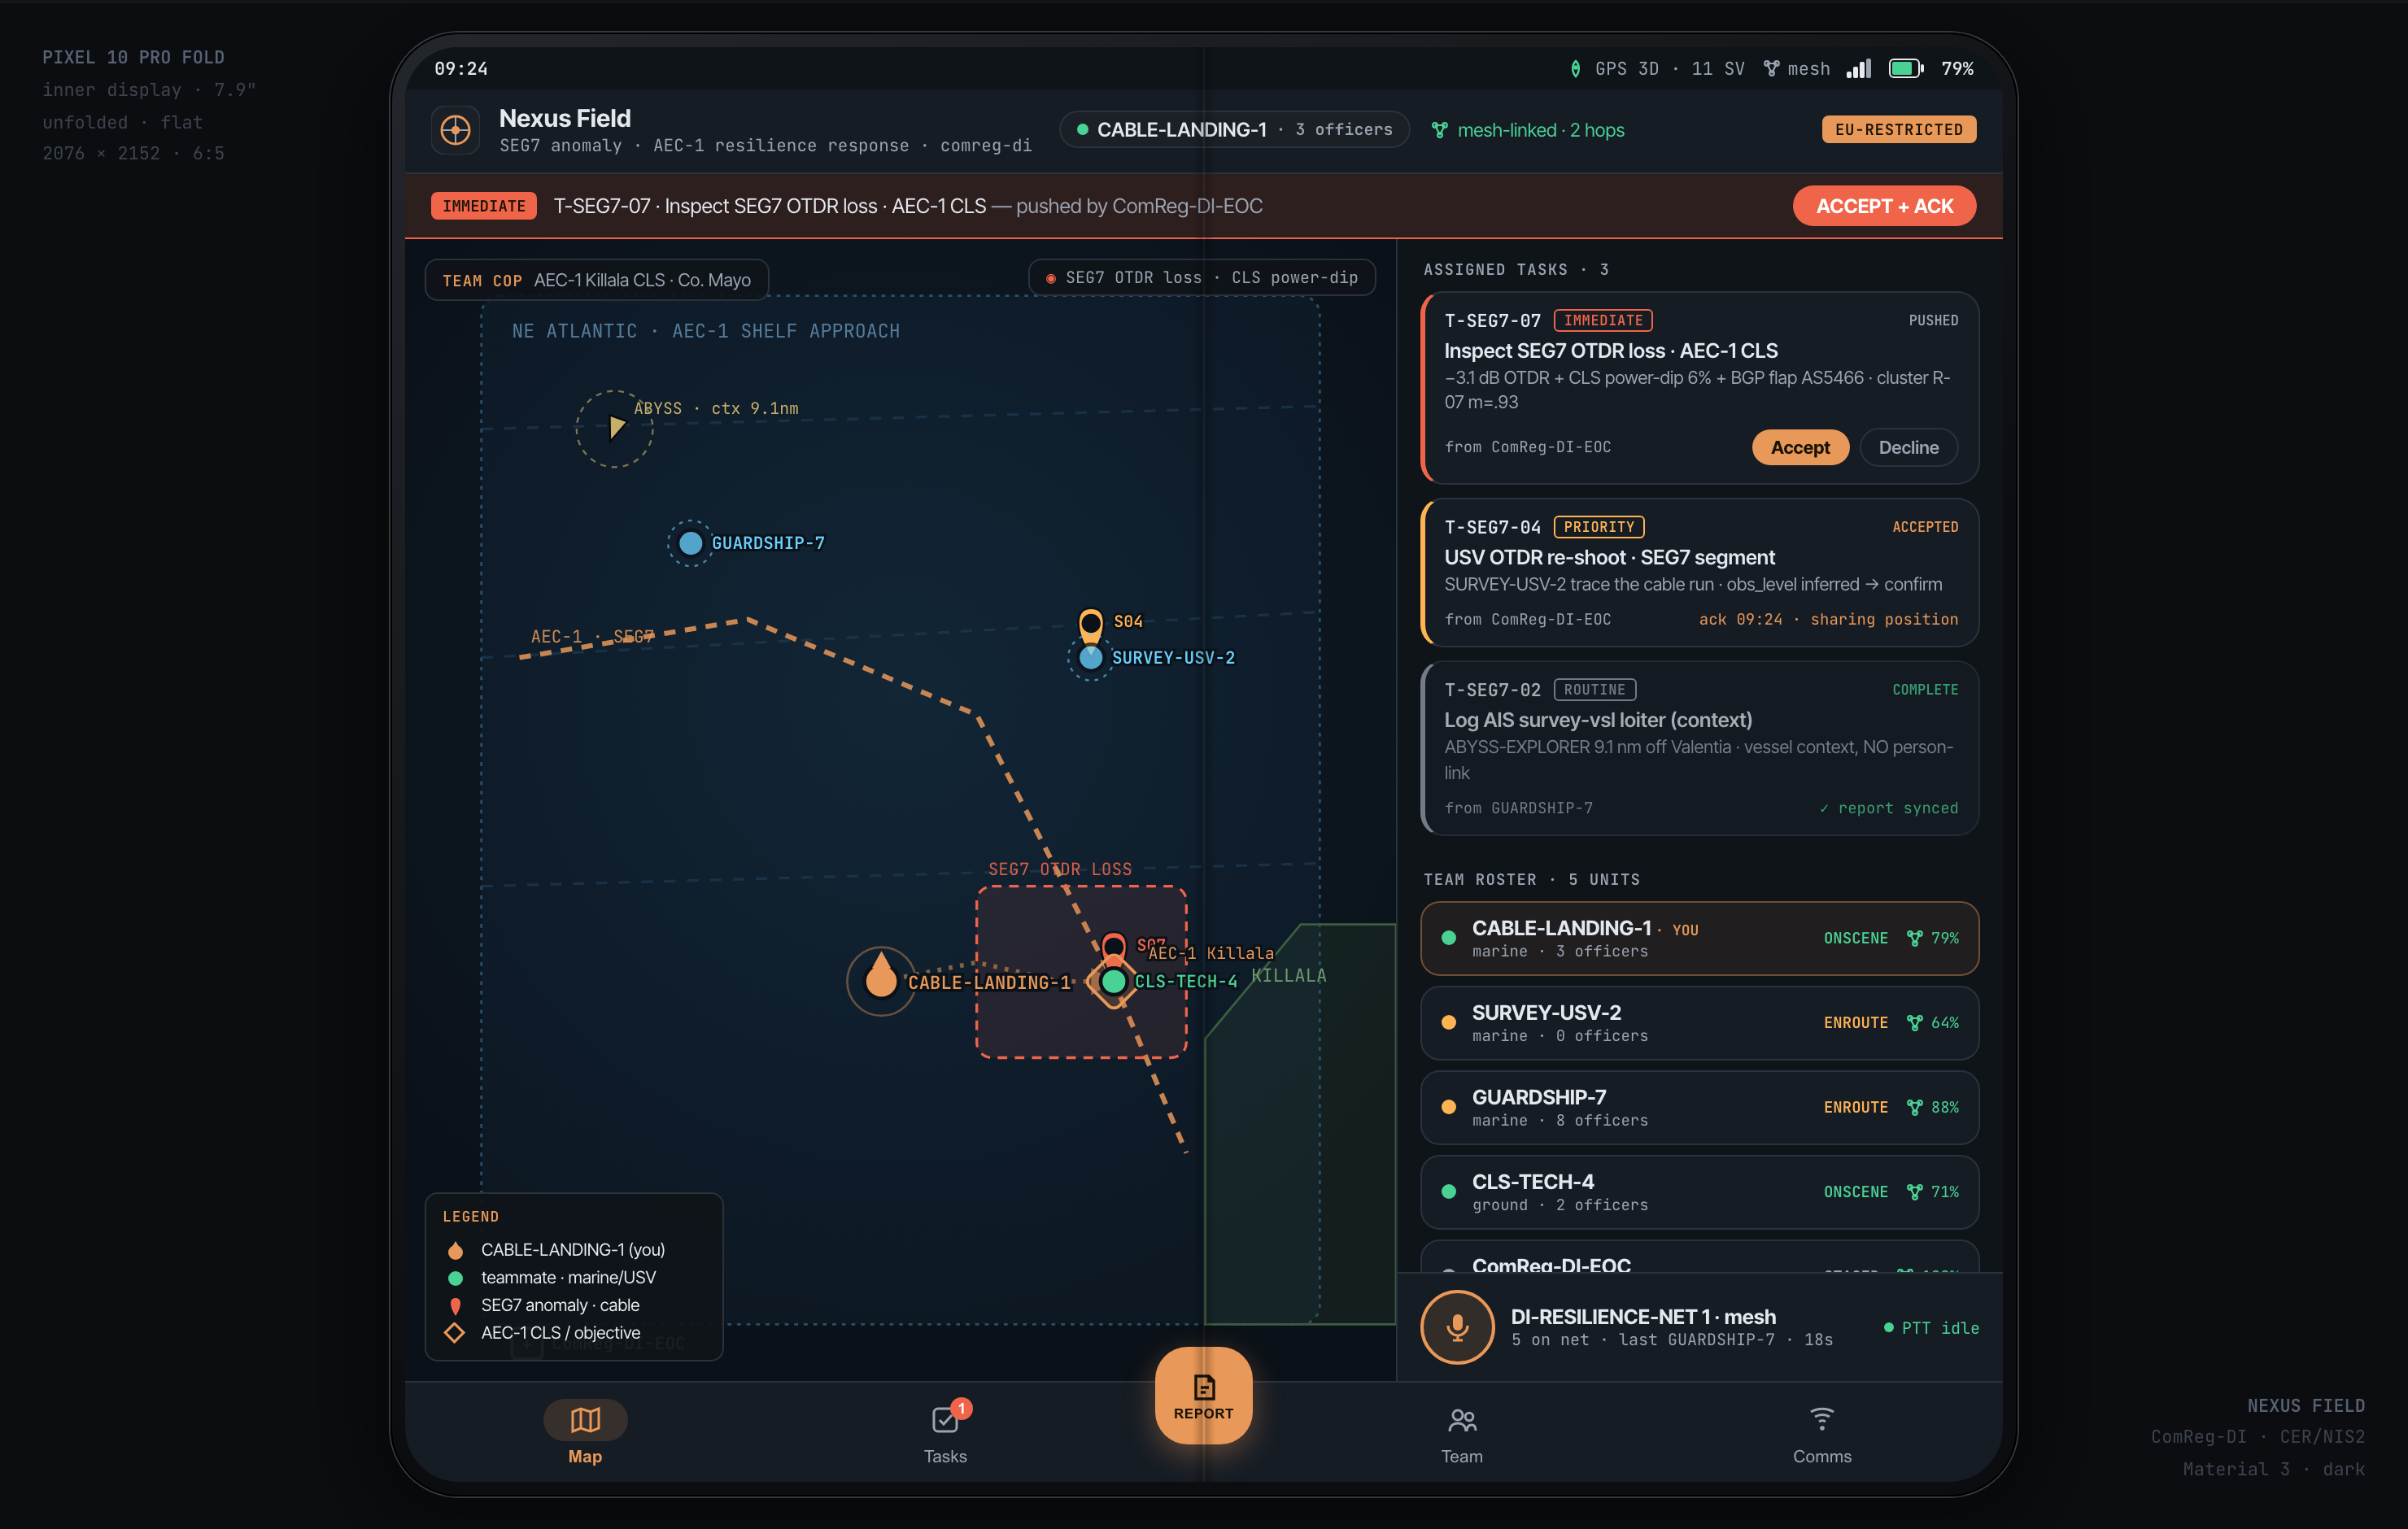Image resolution: width=2408 pixels, height=1529 pixels.
Task: Select the SURVEY-USV-2 map marker
Action: [1091, 658]
